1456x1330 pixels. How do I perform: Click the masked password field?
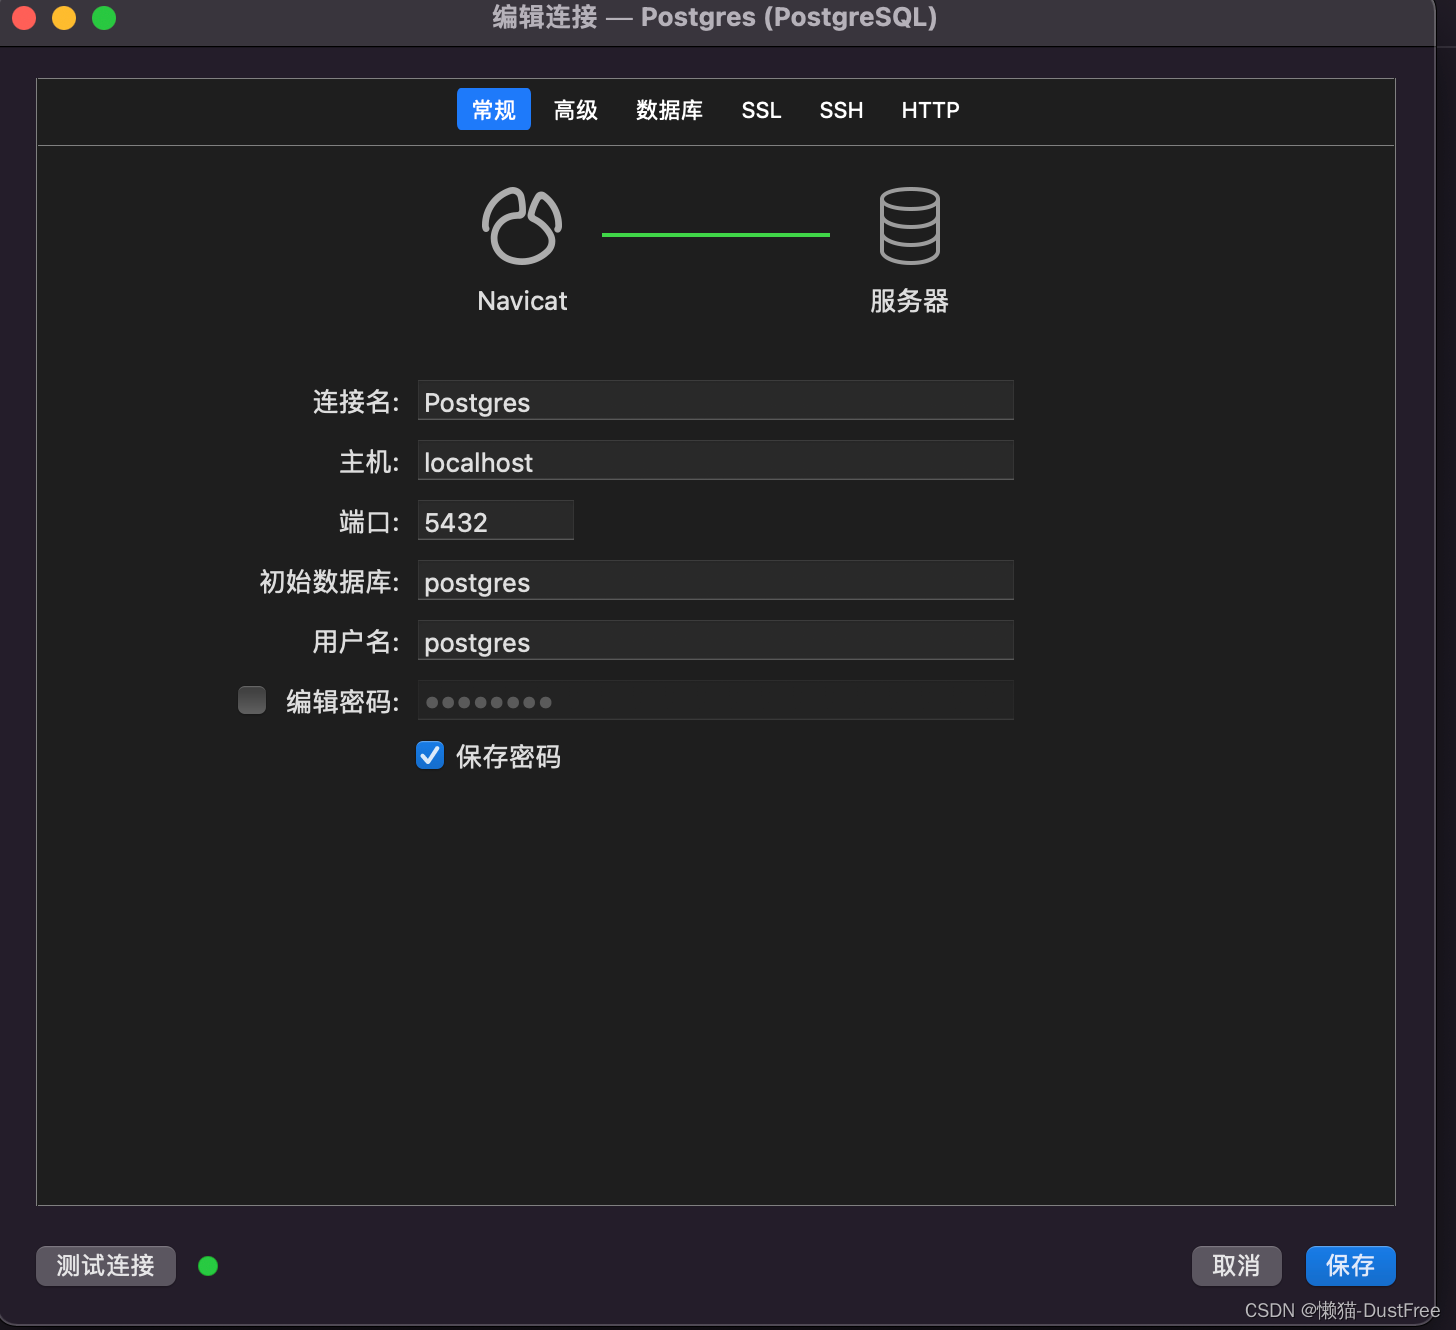coord(715,700)
